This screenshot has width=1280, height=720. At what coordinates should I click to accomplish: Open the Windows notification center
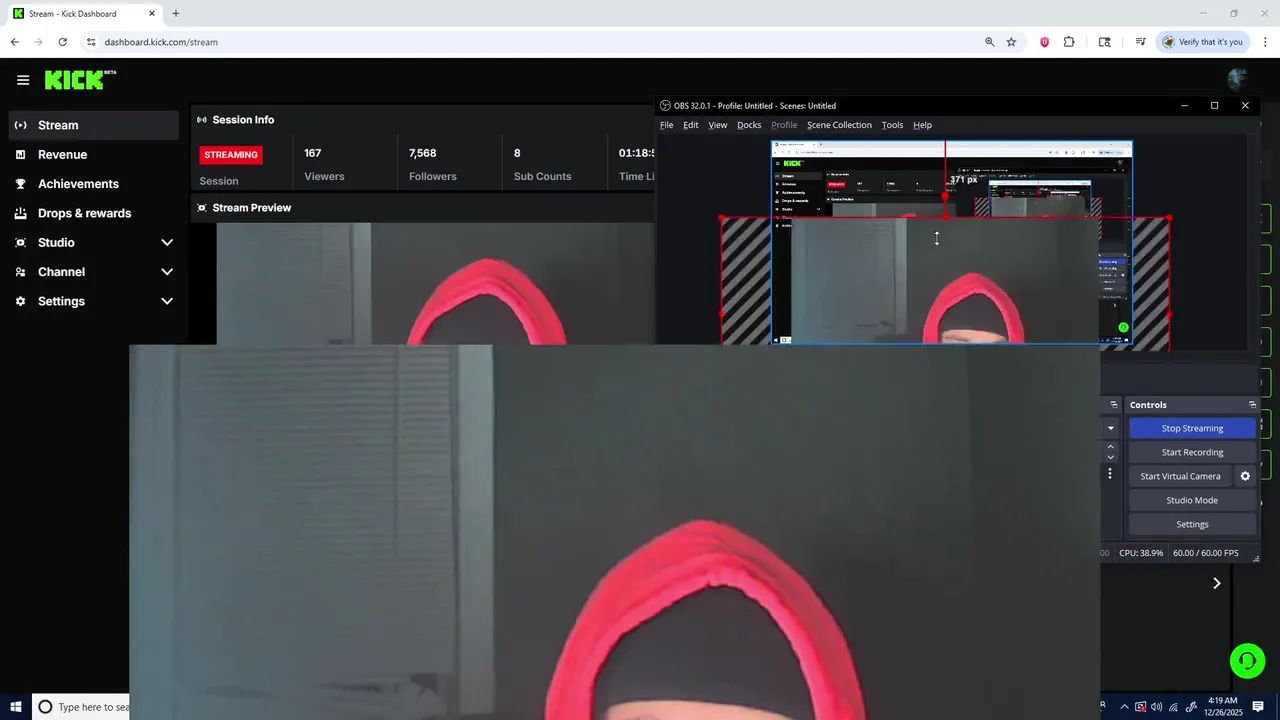tap(1258, 707)
